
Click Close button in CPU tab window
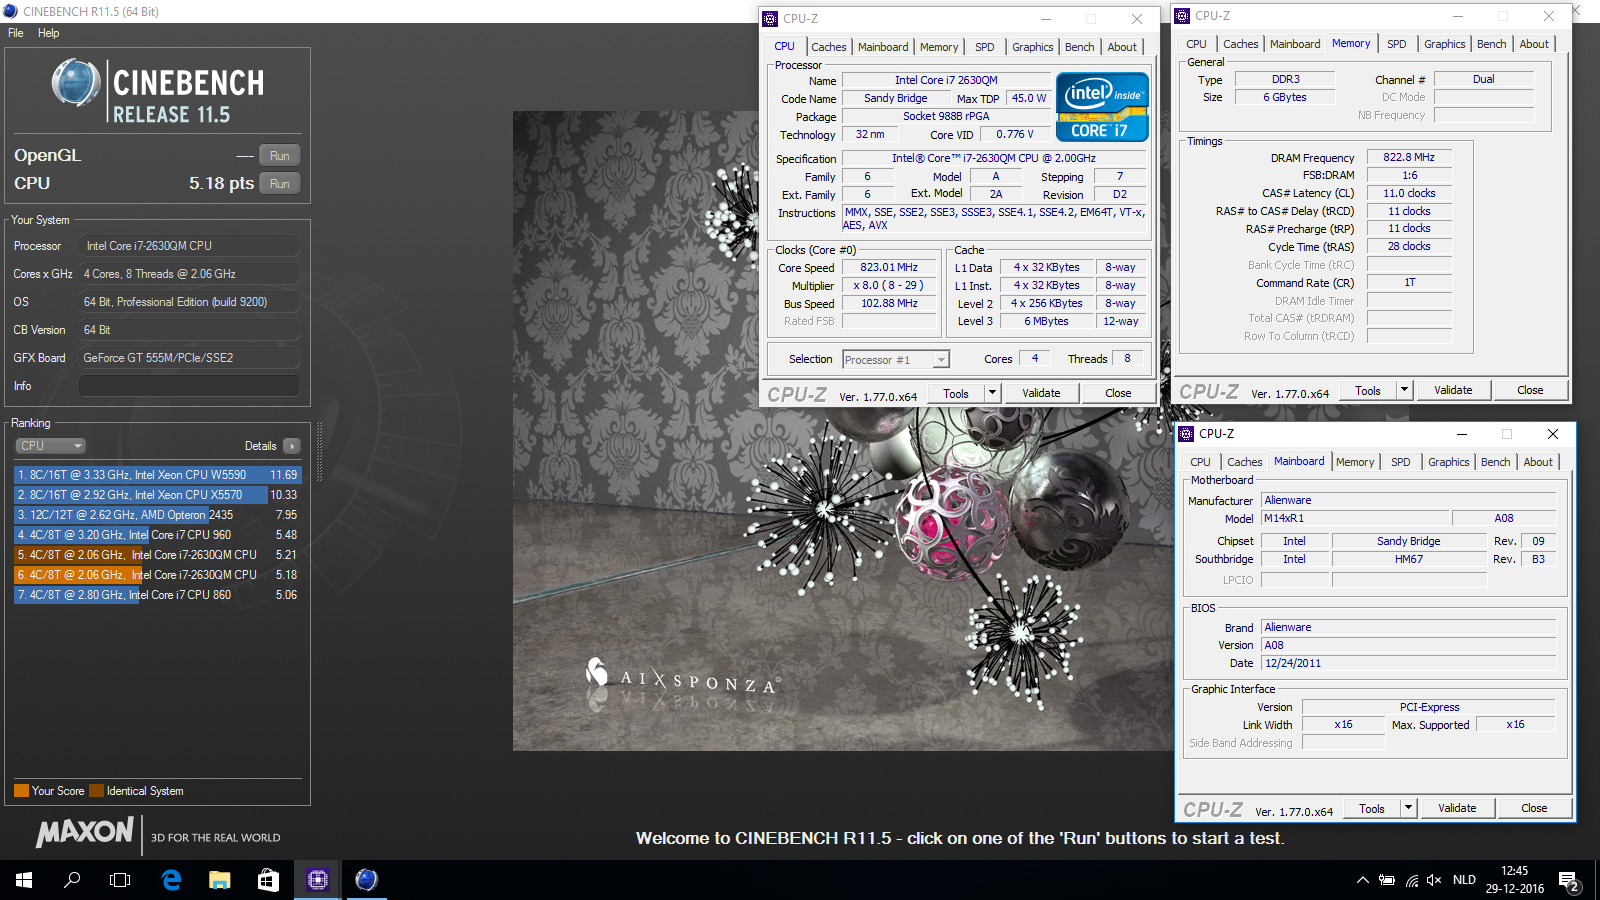click(1118, 394)
